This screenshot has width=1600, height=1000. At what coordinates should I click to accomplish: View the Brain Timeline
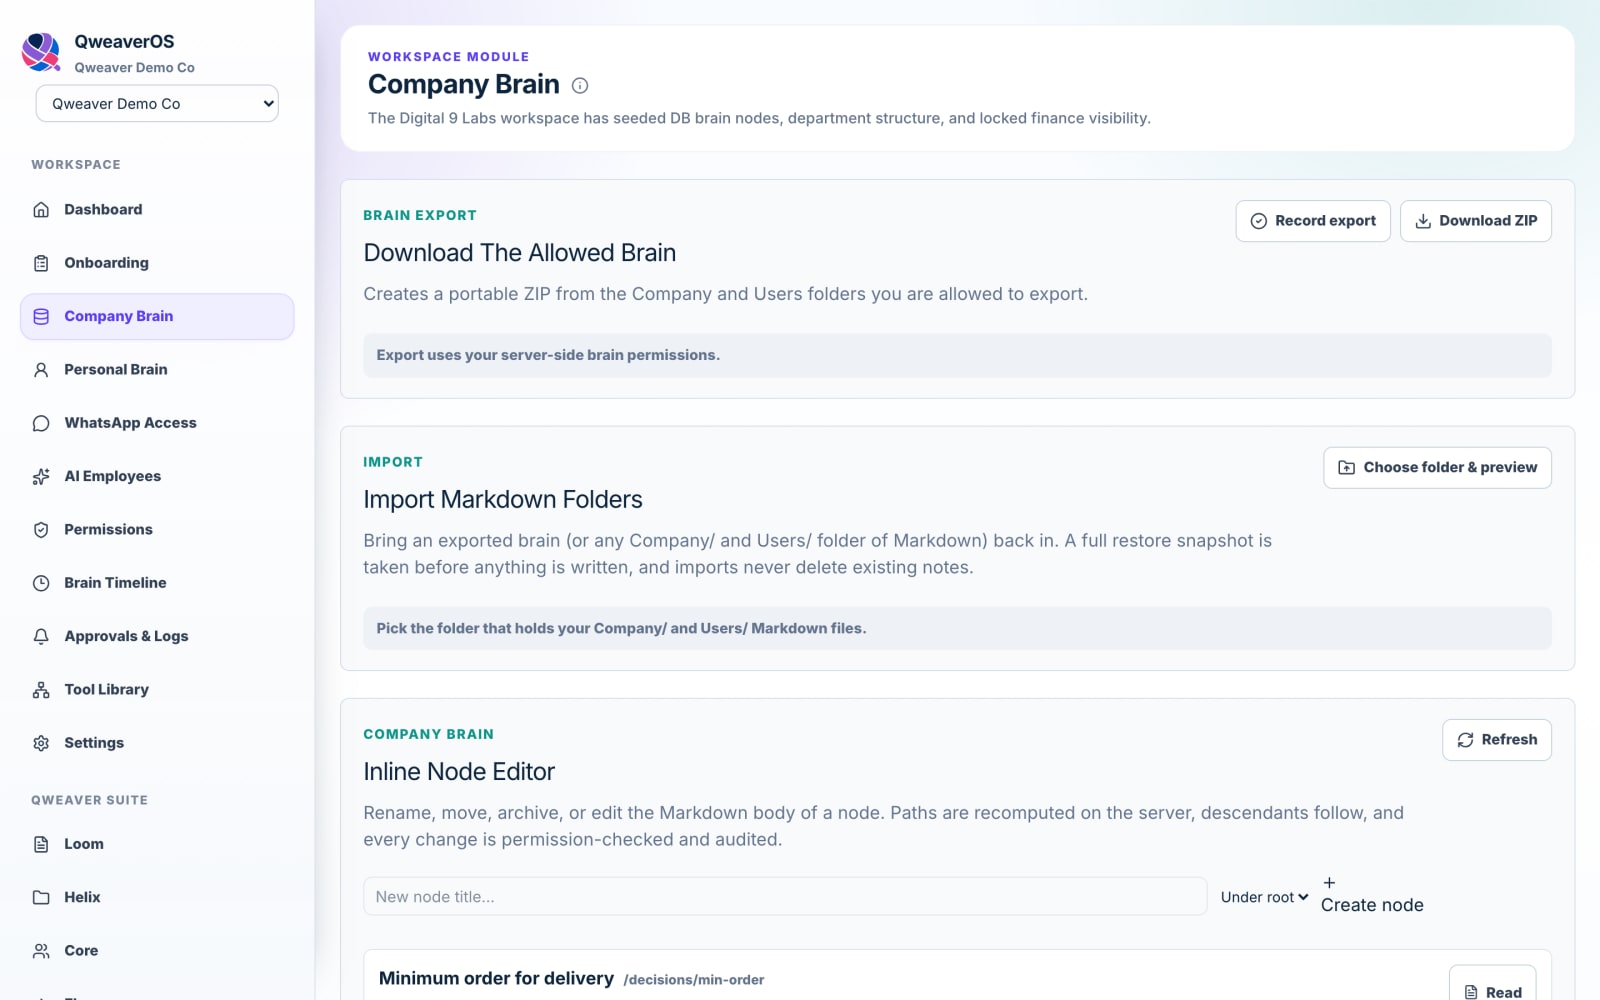tap(157, 583)
